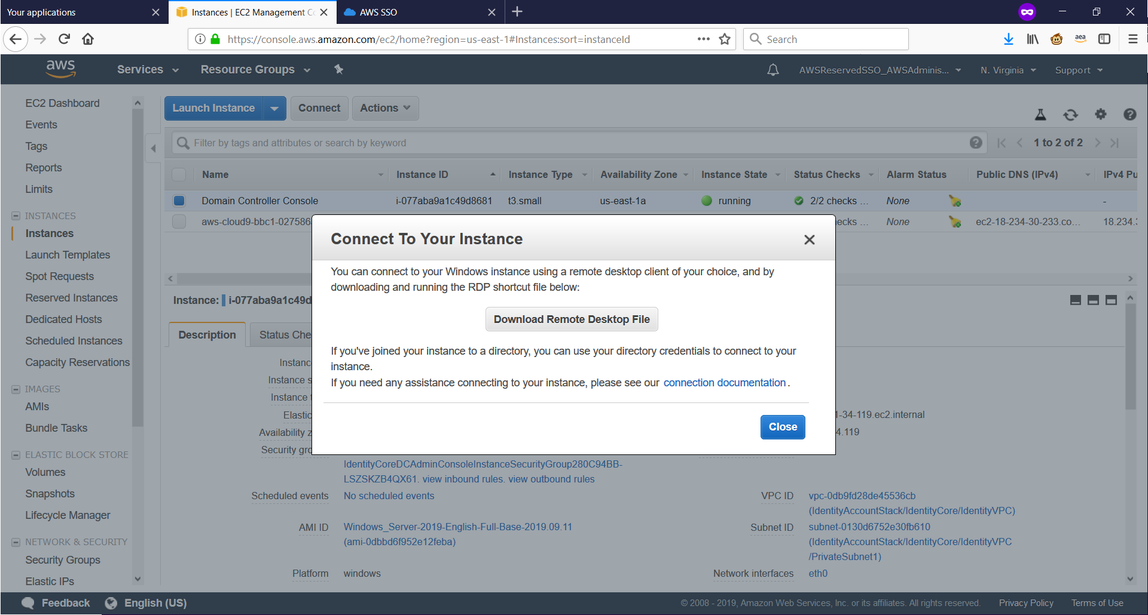Close the Connect To Your Instance dialog with X
1148x615 pixels.
809,239
